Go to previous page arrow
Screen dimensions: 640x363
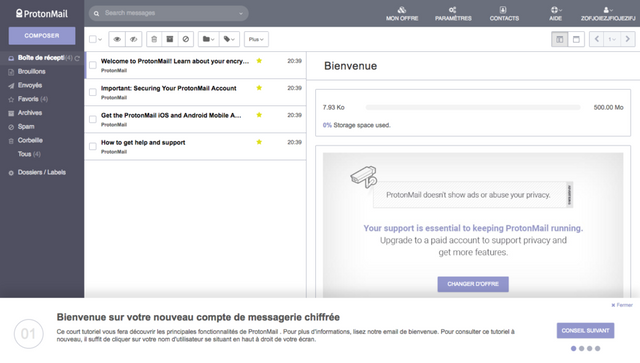tap(597, 39)
